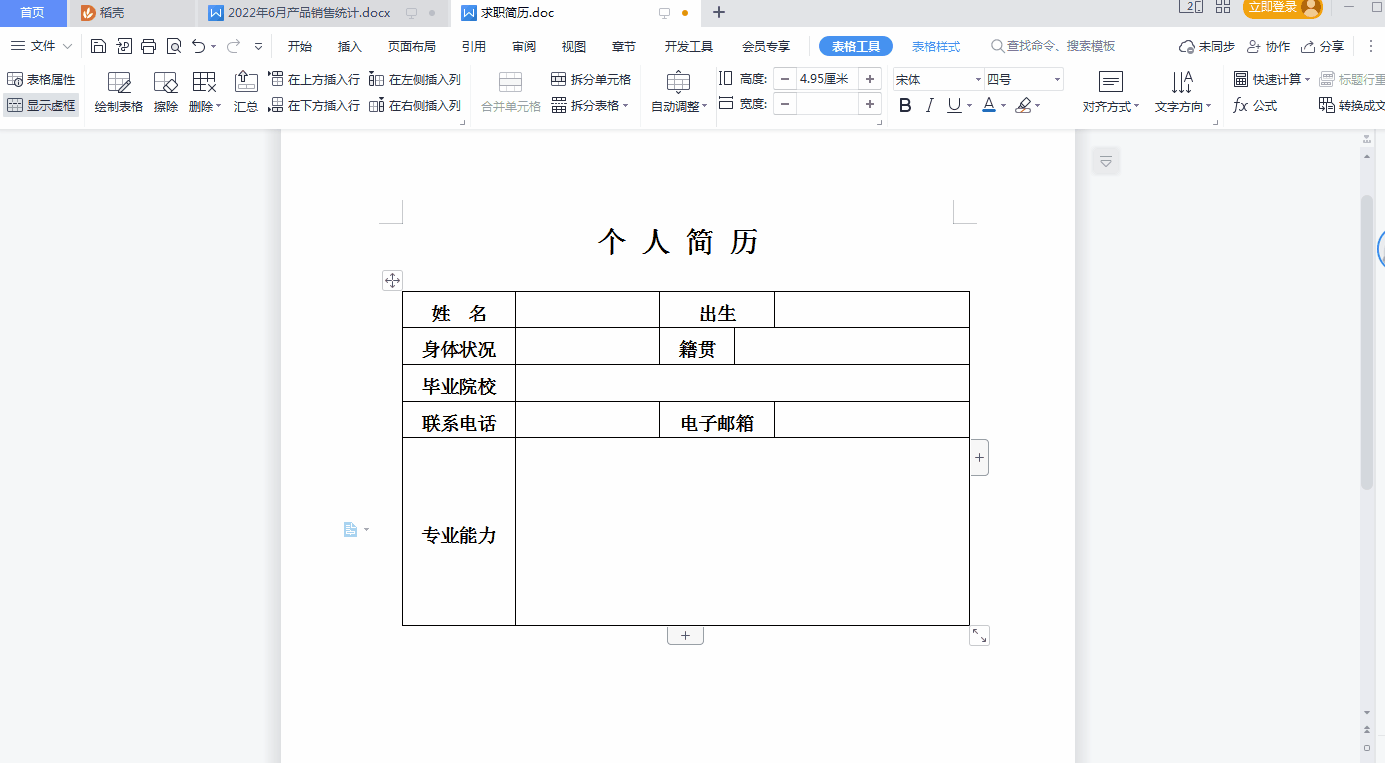This screenshot has height=763, width=1385.
Task: Click the 专业能力 table cell
Action: point(459,532)
